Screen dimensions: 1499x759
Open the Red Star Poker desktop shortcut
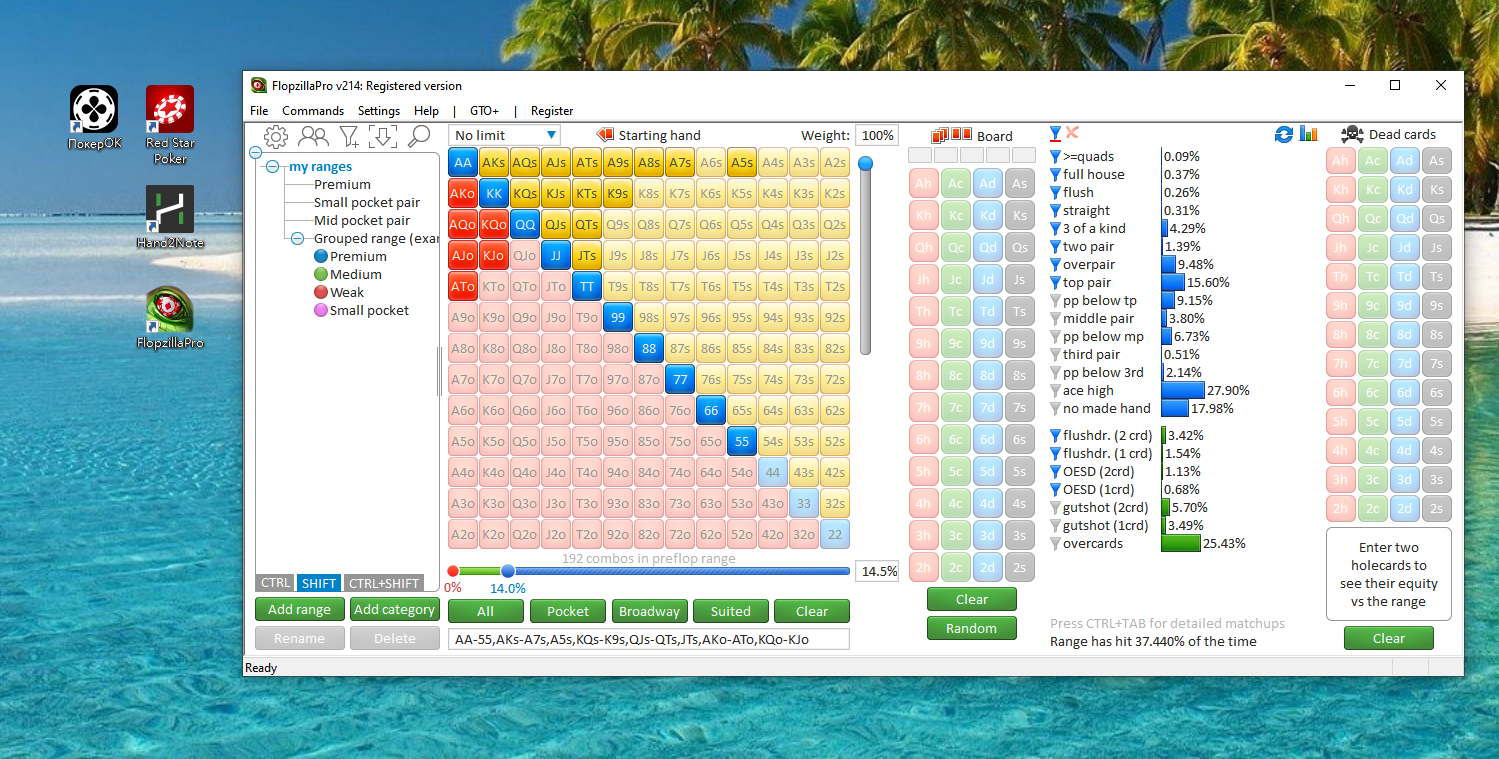click(170, 124)
